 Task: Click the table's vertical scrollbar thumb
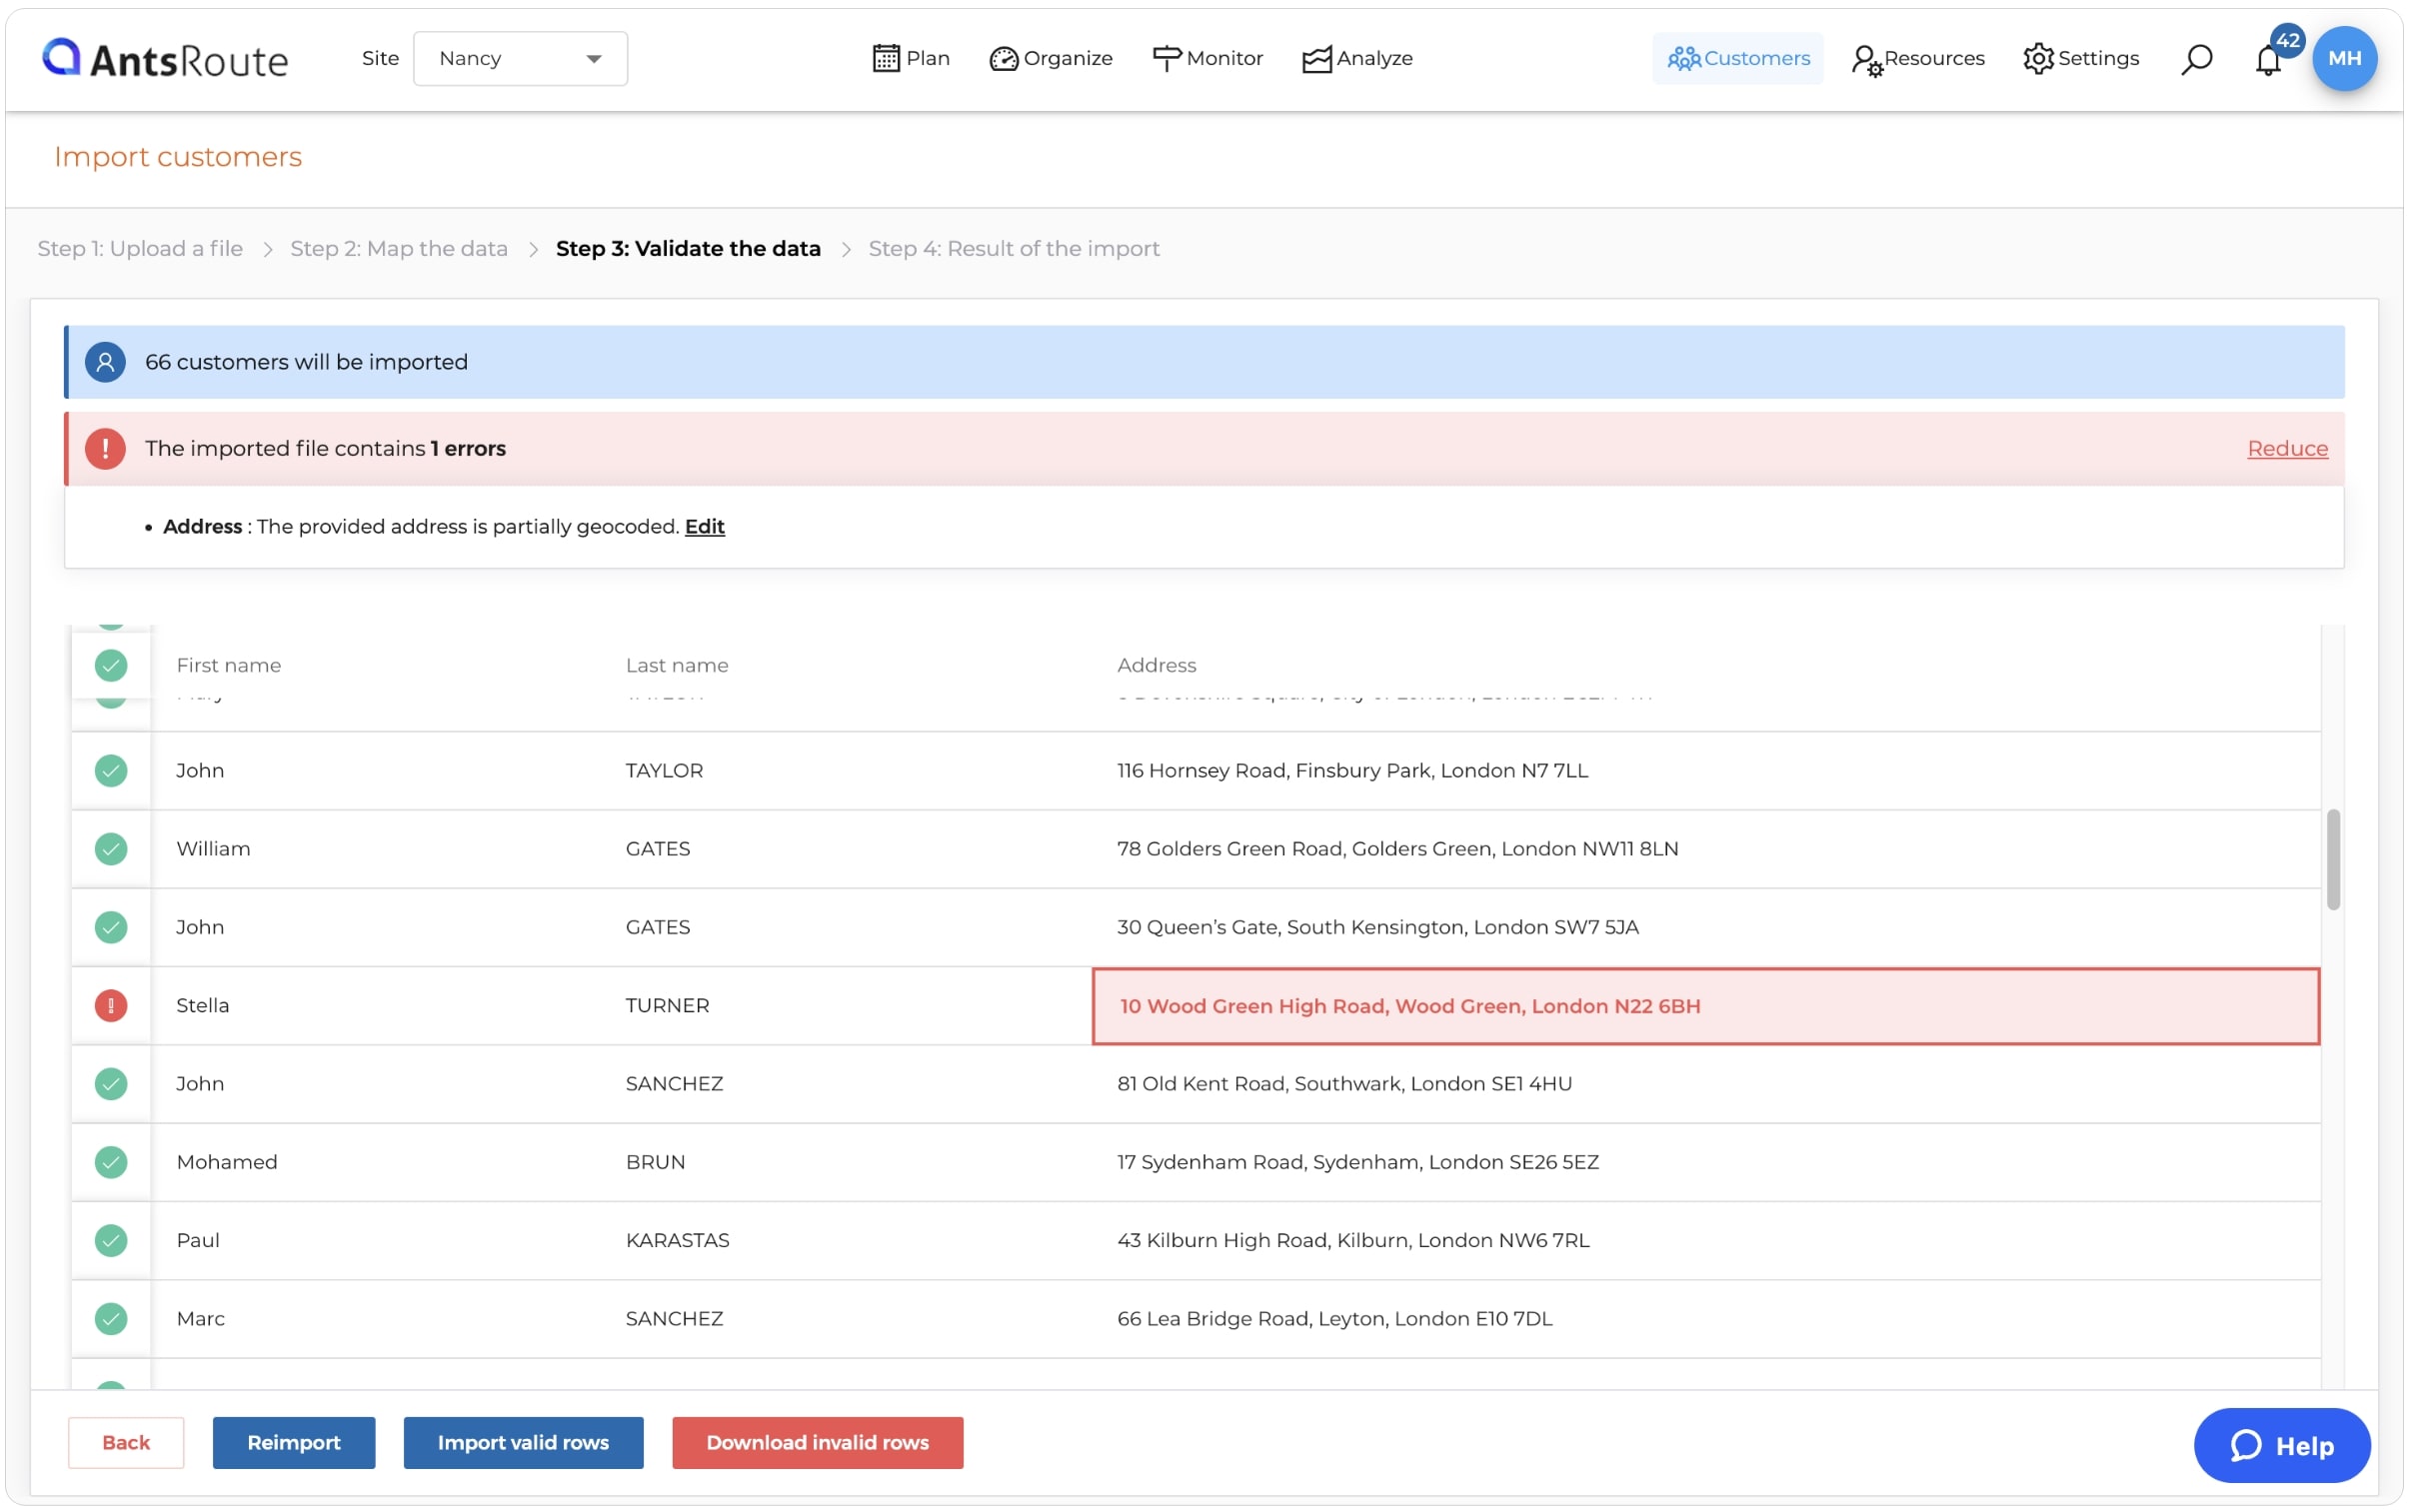click(x=2332, y=860)
